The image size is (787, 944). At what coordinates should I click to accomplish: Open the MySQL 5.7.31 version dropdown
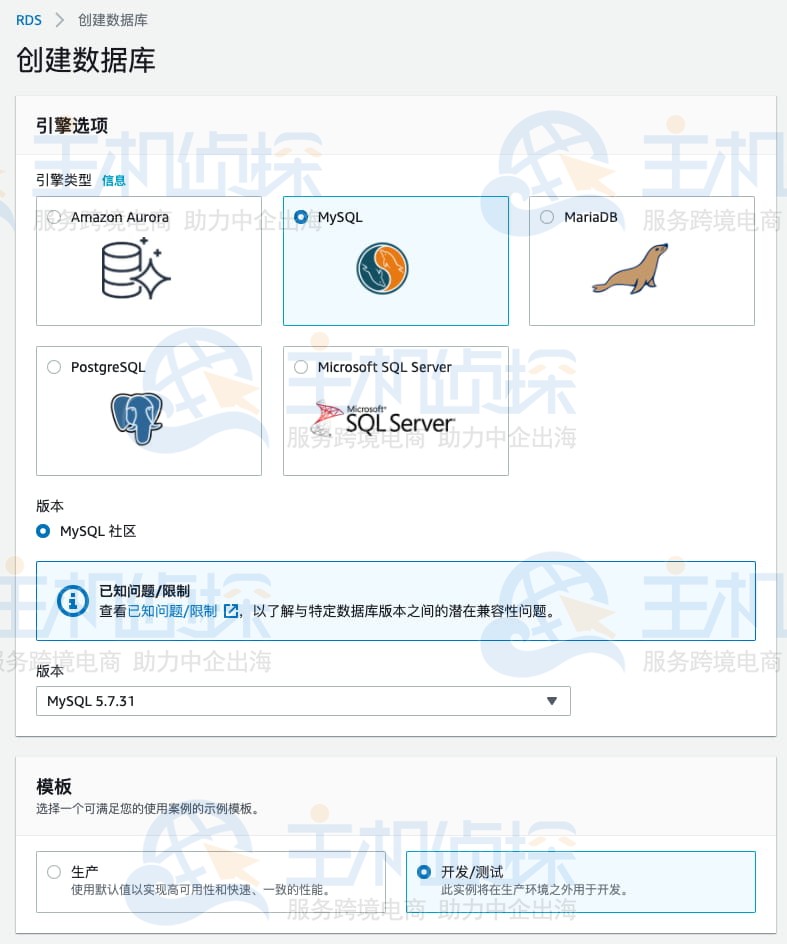(x=303, y=701)
